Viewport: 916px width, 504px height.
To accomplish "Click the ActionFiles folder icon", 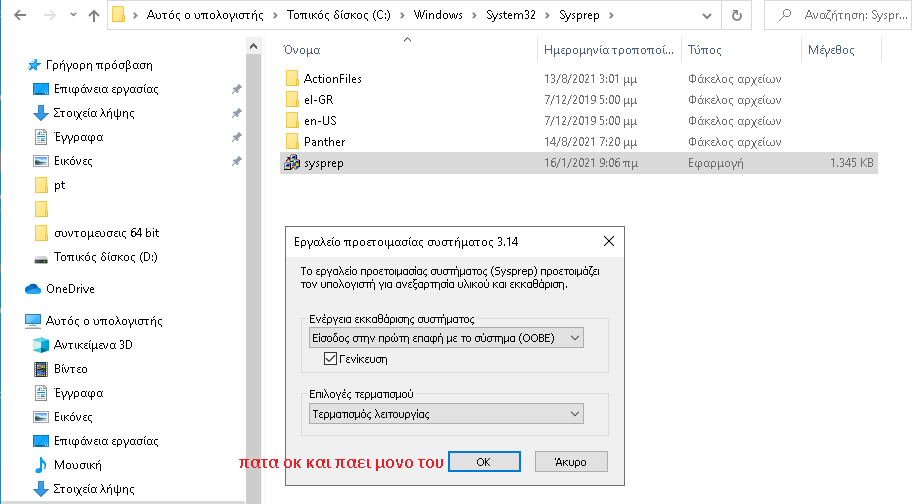I will click(x=292, y=79).
